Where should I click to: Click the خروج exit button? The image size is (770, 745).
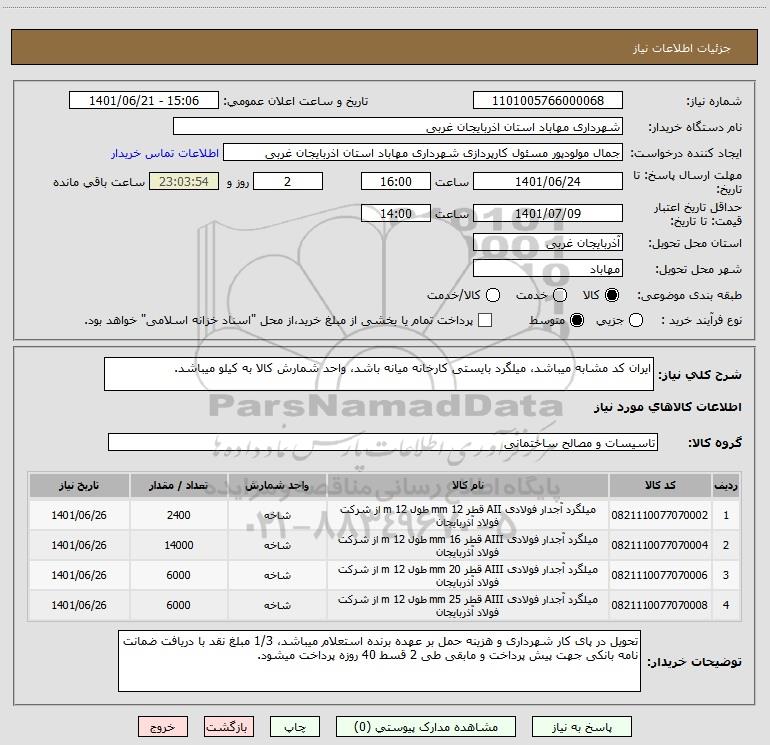click(163, 727)
